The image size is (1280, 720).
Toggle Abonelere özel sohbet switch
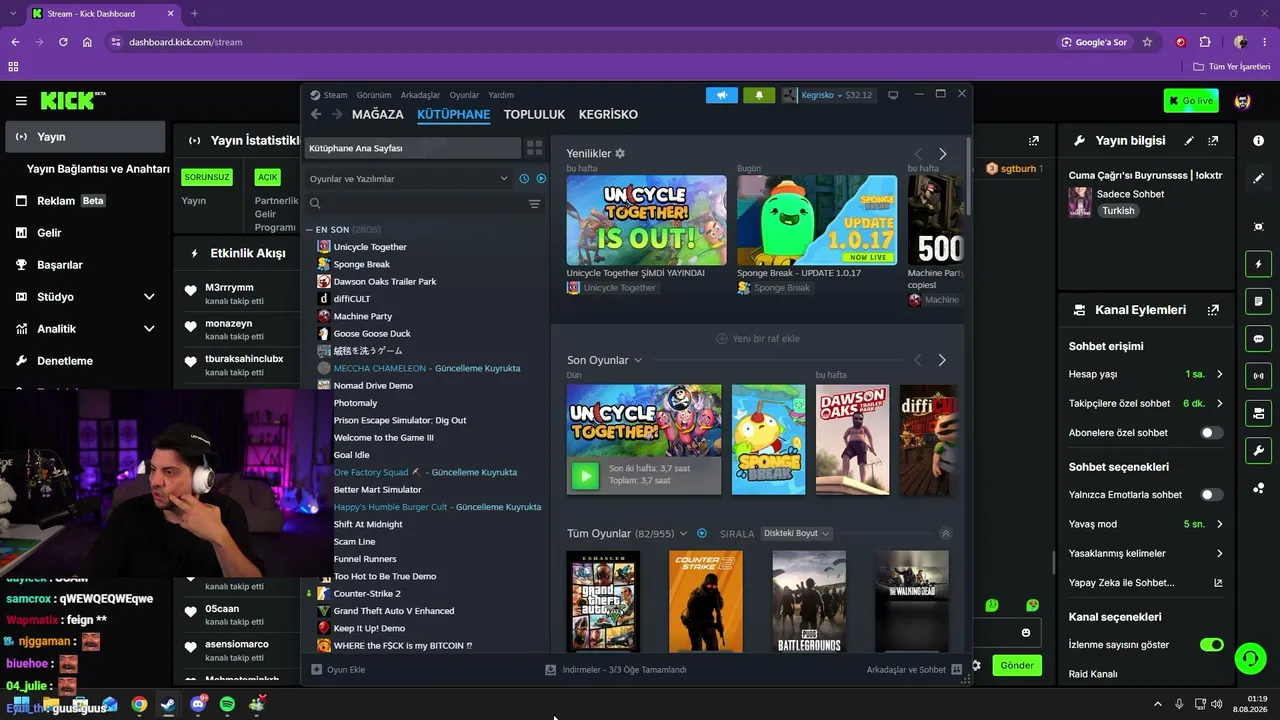pos(1212,433)
